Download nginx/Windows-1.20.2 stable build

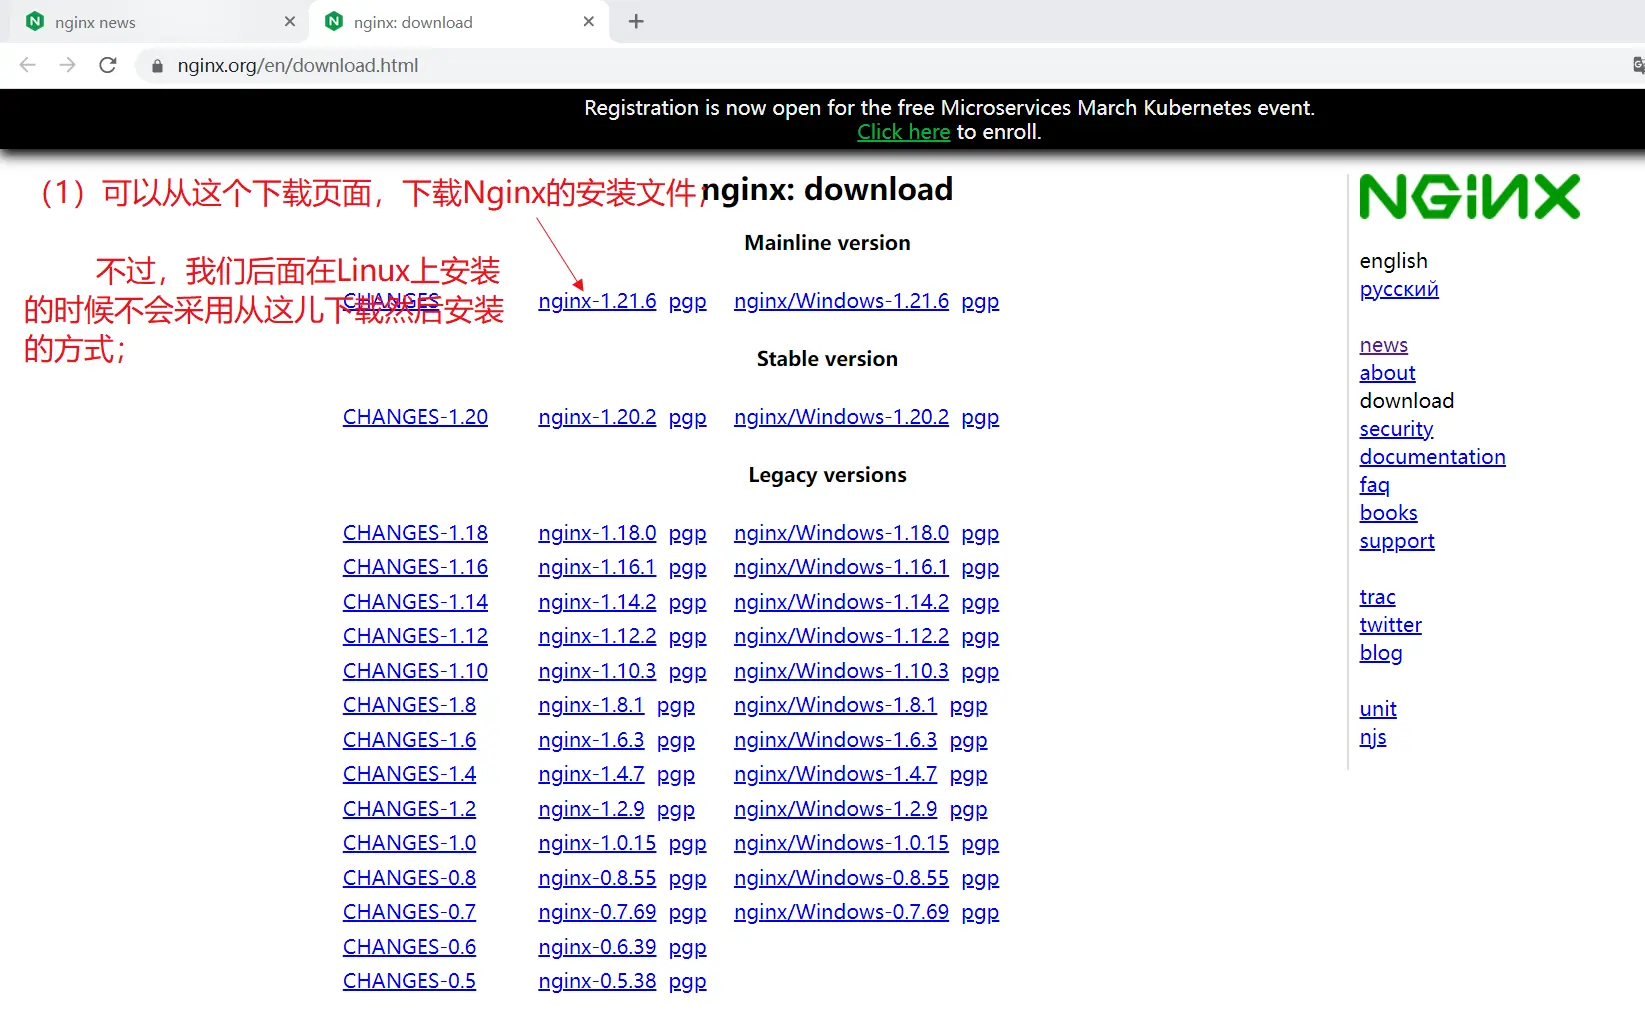(x=841, y=417)
